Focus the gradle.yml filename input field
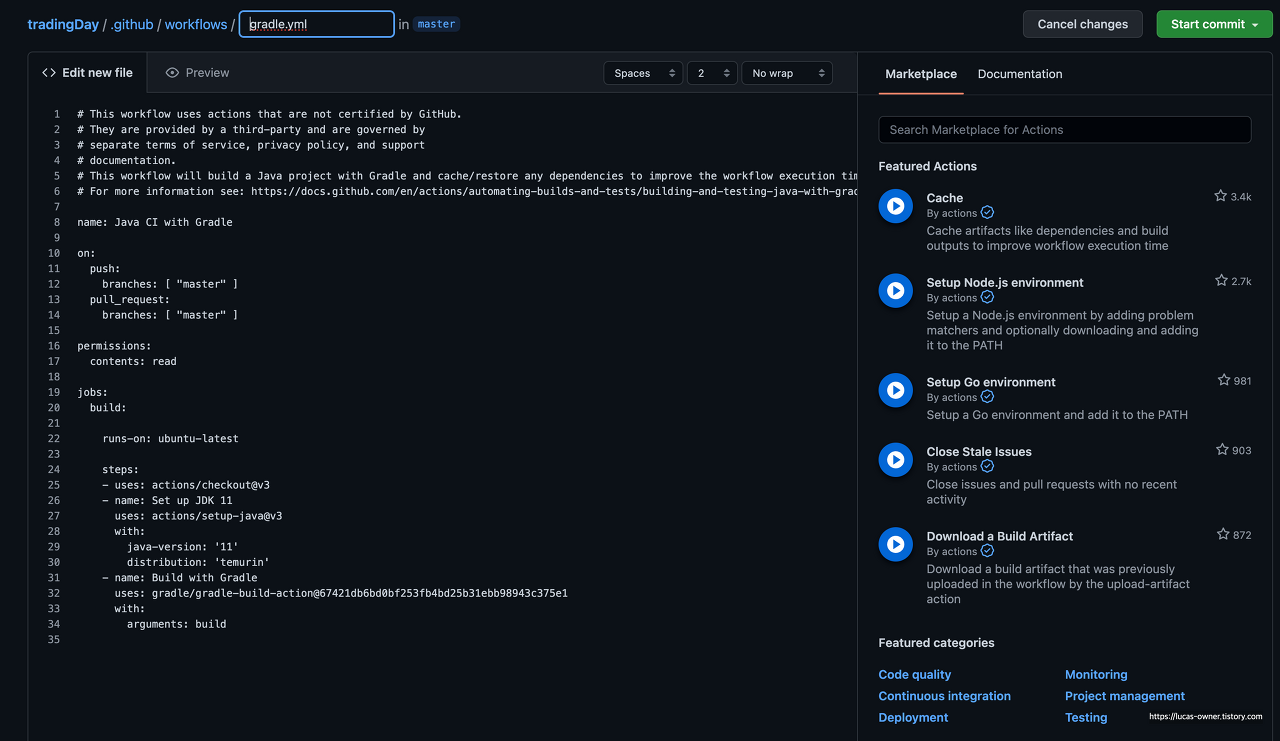The height and width of the screenshot is (741, 1280). [317, 24]
